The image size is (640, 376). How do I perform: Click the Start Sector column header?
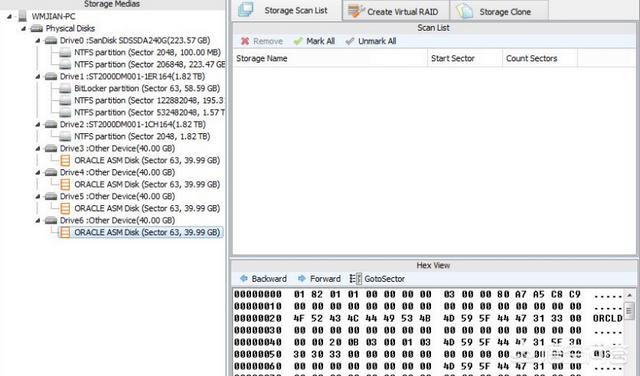pyautogui.click(x=465, y=58)
